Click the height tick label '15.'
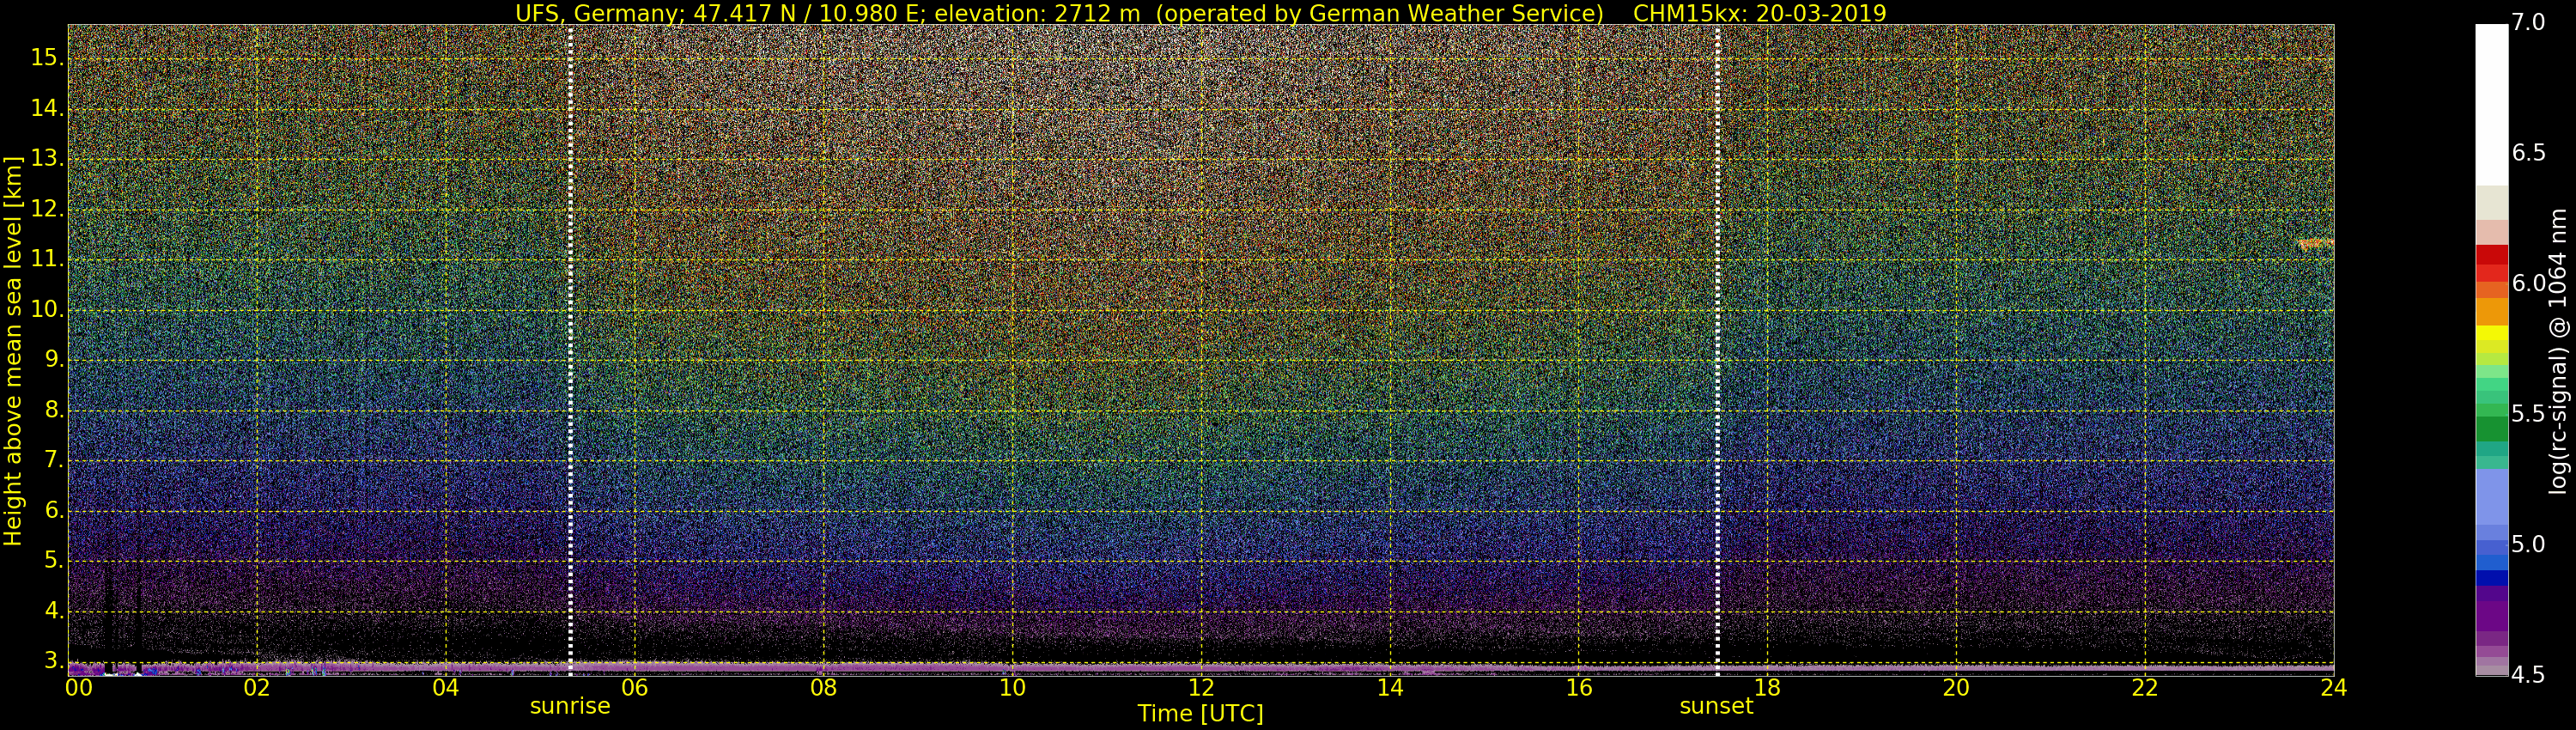The image size is (2576, 730). tap(47, 58)
